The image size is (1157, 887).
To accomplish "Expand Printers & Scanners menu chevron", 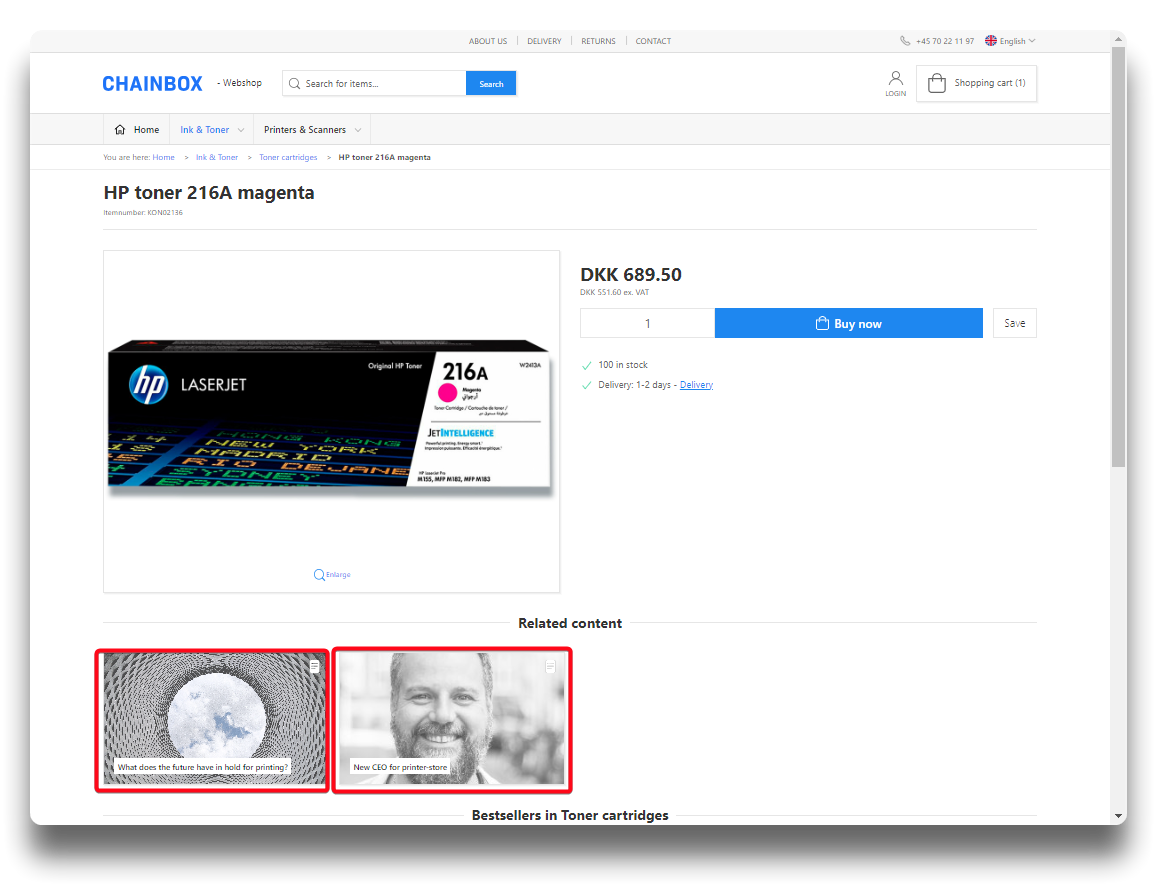I will pyautogui.click(x=358, y=131).
